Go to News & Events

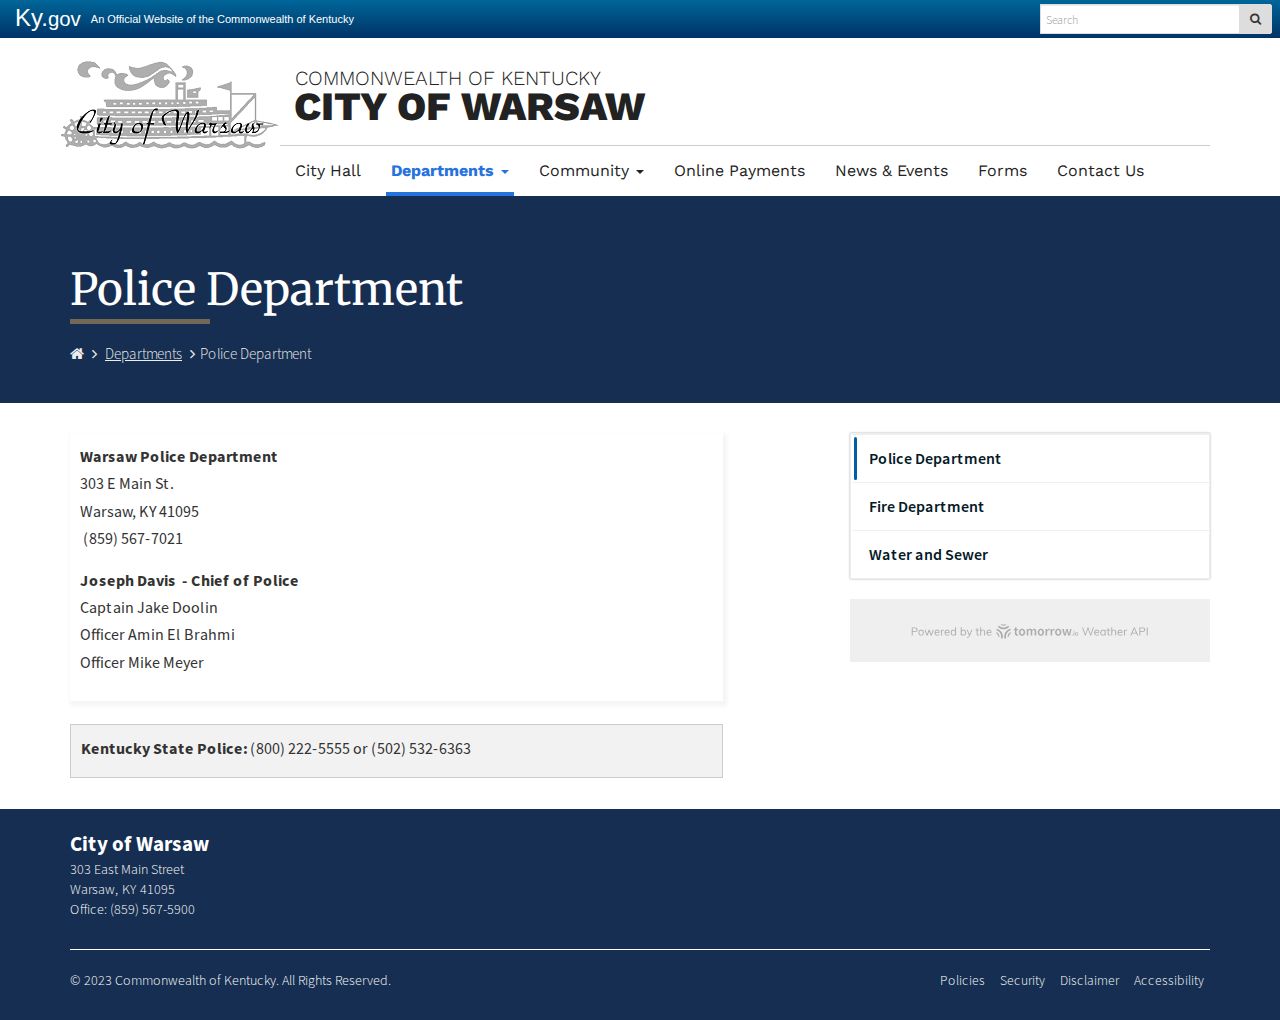[x=891, y=171]
